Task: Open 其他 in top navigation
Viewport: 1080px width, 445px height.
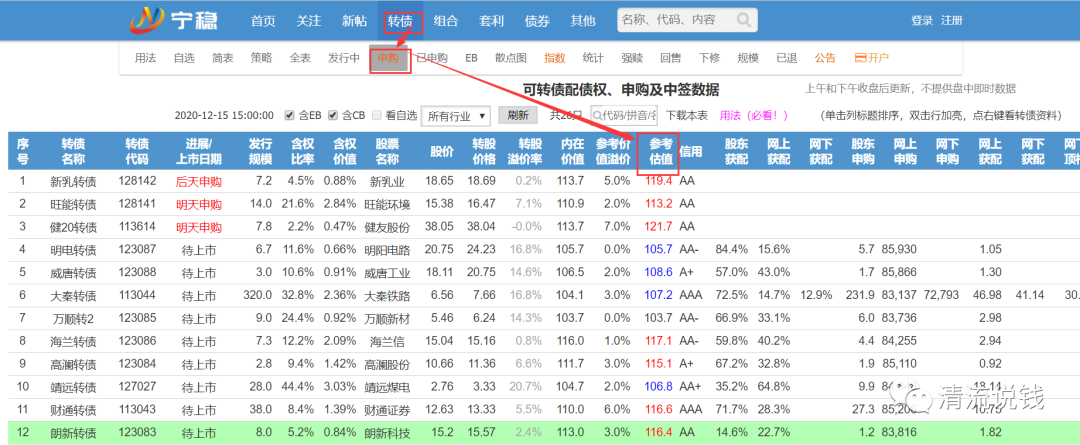Action: [583, 21]
